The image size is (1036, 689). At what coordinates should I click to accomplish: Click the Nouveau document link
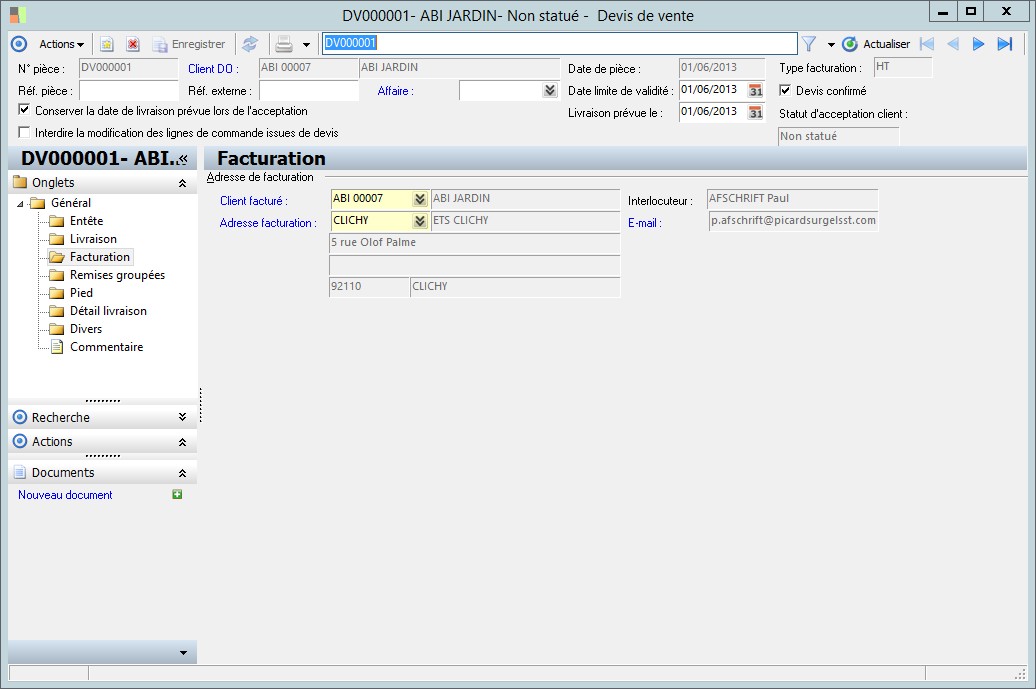tap(65, 495)
